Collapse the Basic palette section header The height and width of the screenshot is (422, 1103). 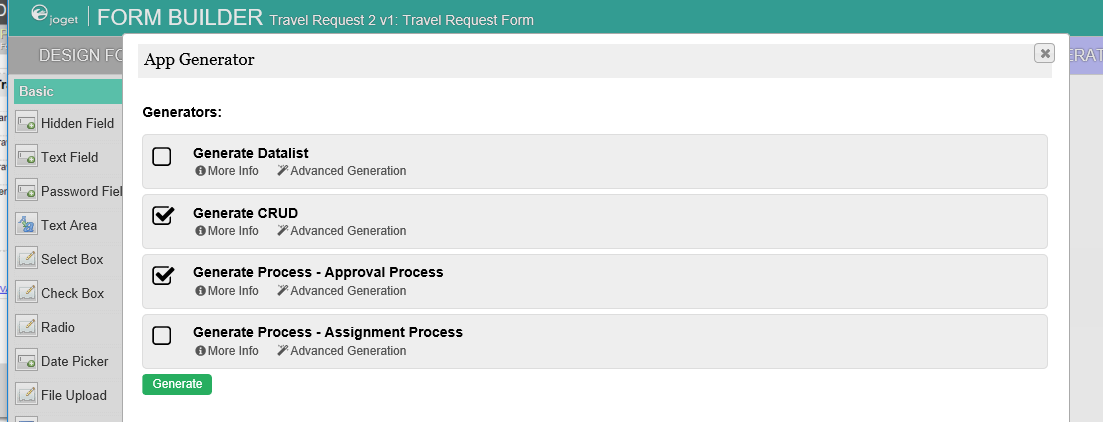click(66, 91)
